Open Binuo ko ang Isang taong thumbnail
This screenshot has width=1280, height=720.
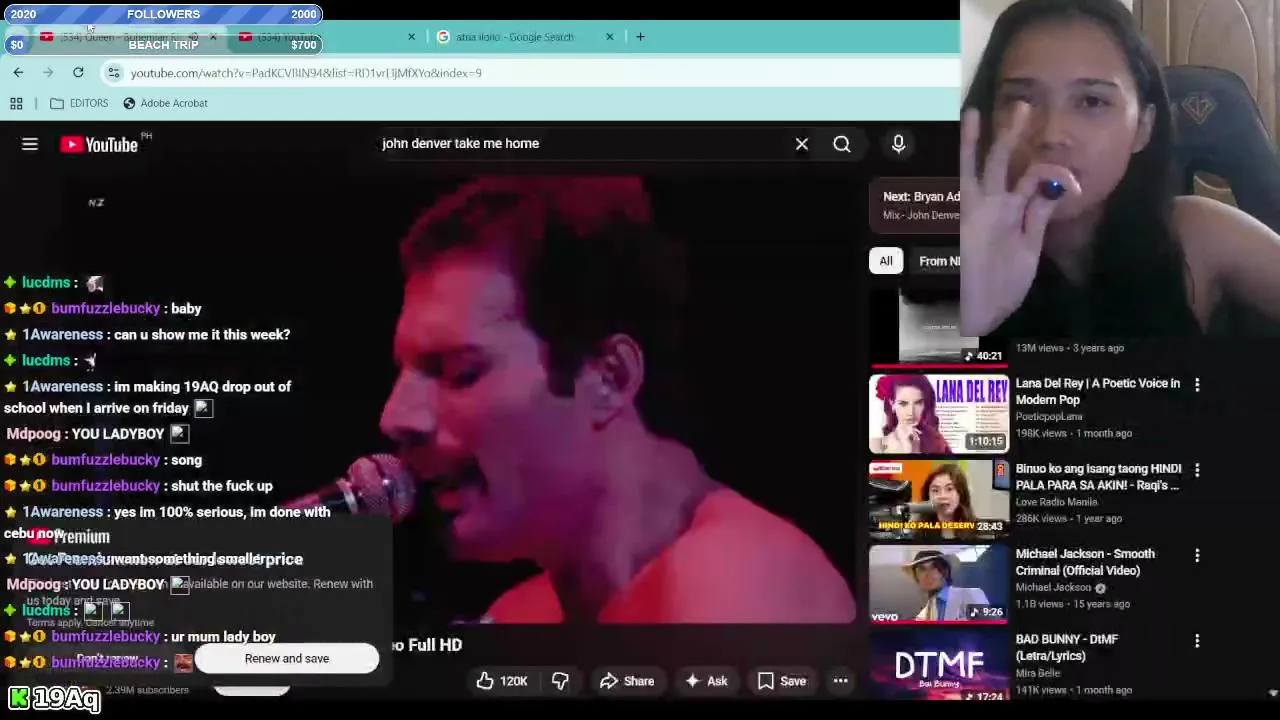939,498
